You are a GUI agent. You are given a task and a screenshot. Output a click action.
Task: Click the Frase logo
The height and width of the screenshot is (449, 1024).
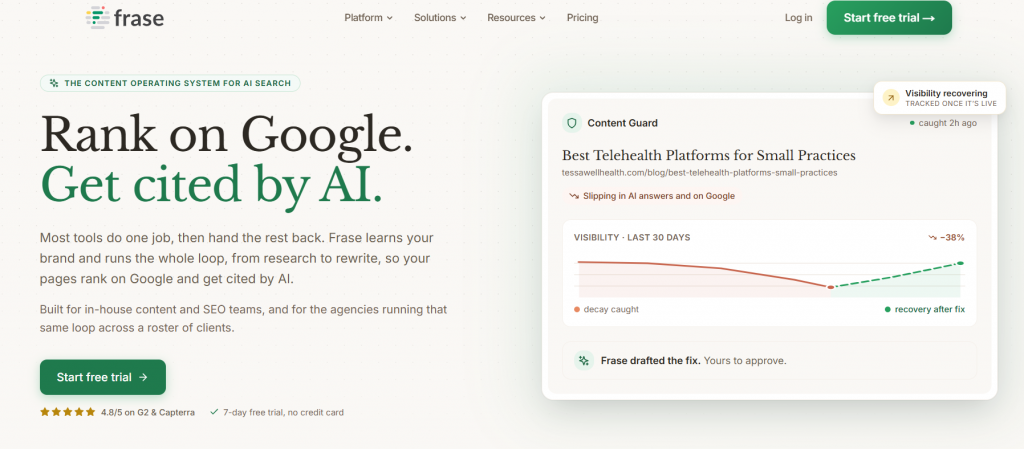[x=125, y=18]
